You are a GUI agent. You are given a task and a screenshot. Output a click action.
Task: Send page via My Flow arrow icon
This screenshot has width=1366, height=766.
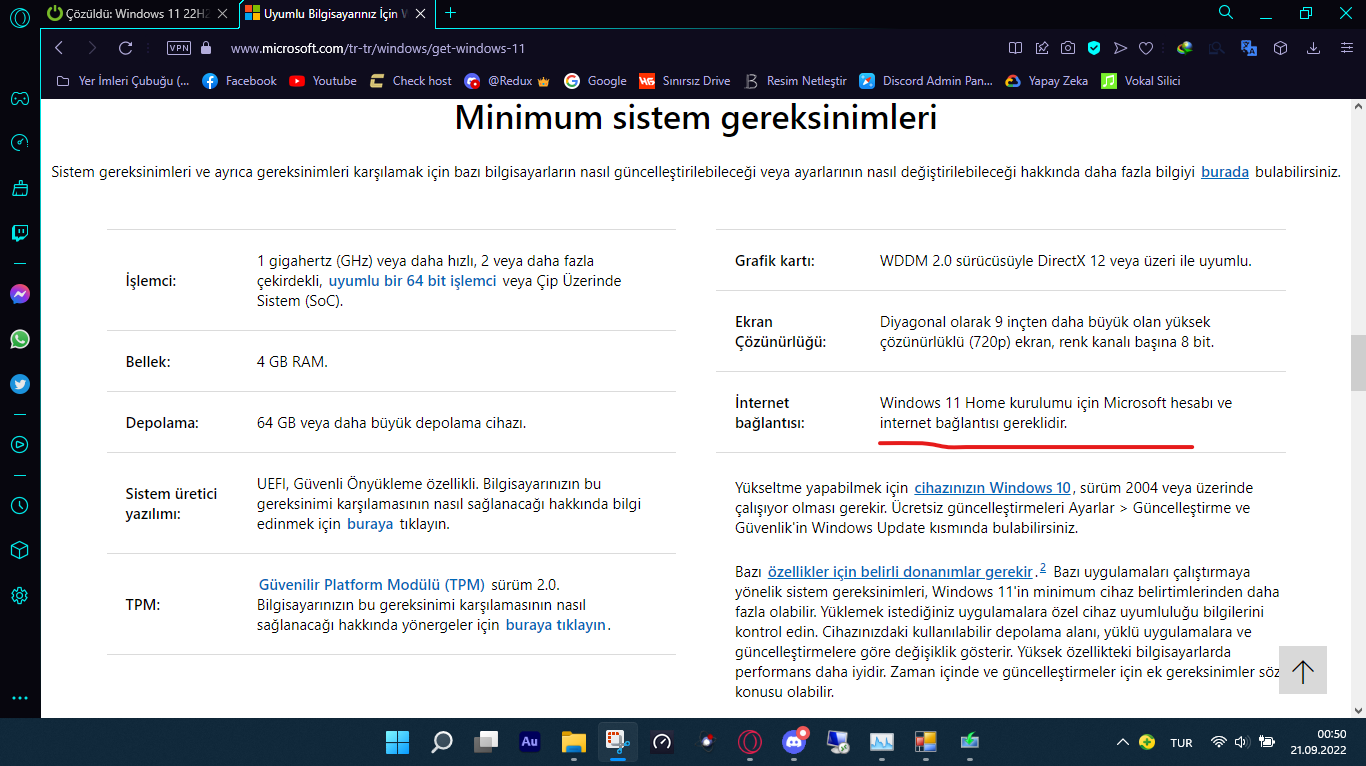1120,48
